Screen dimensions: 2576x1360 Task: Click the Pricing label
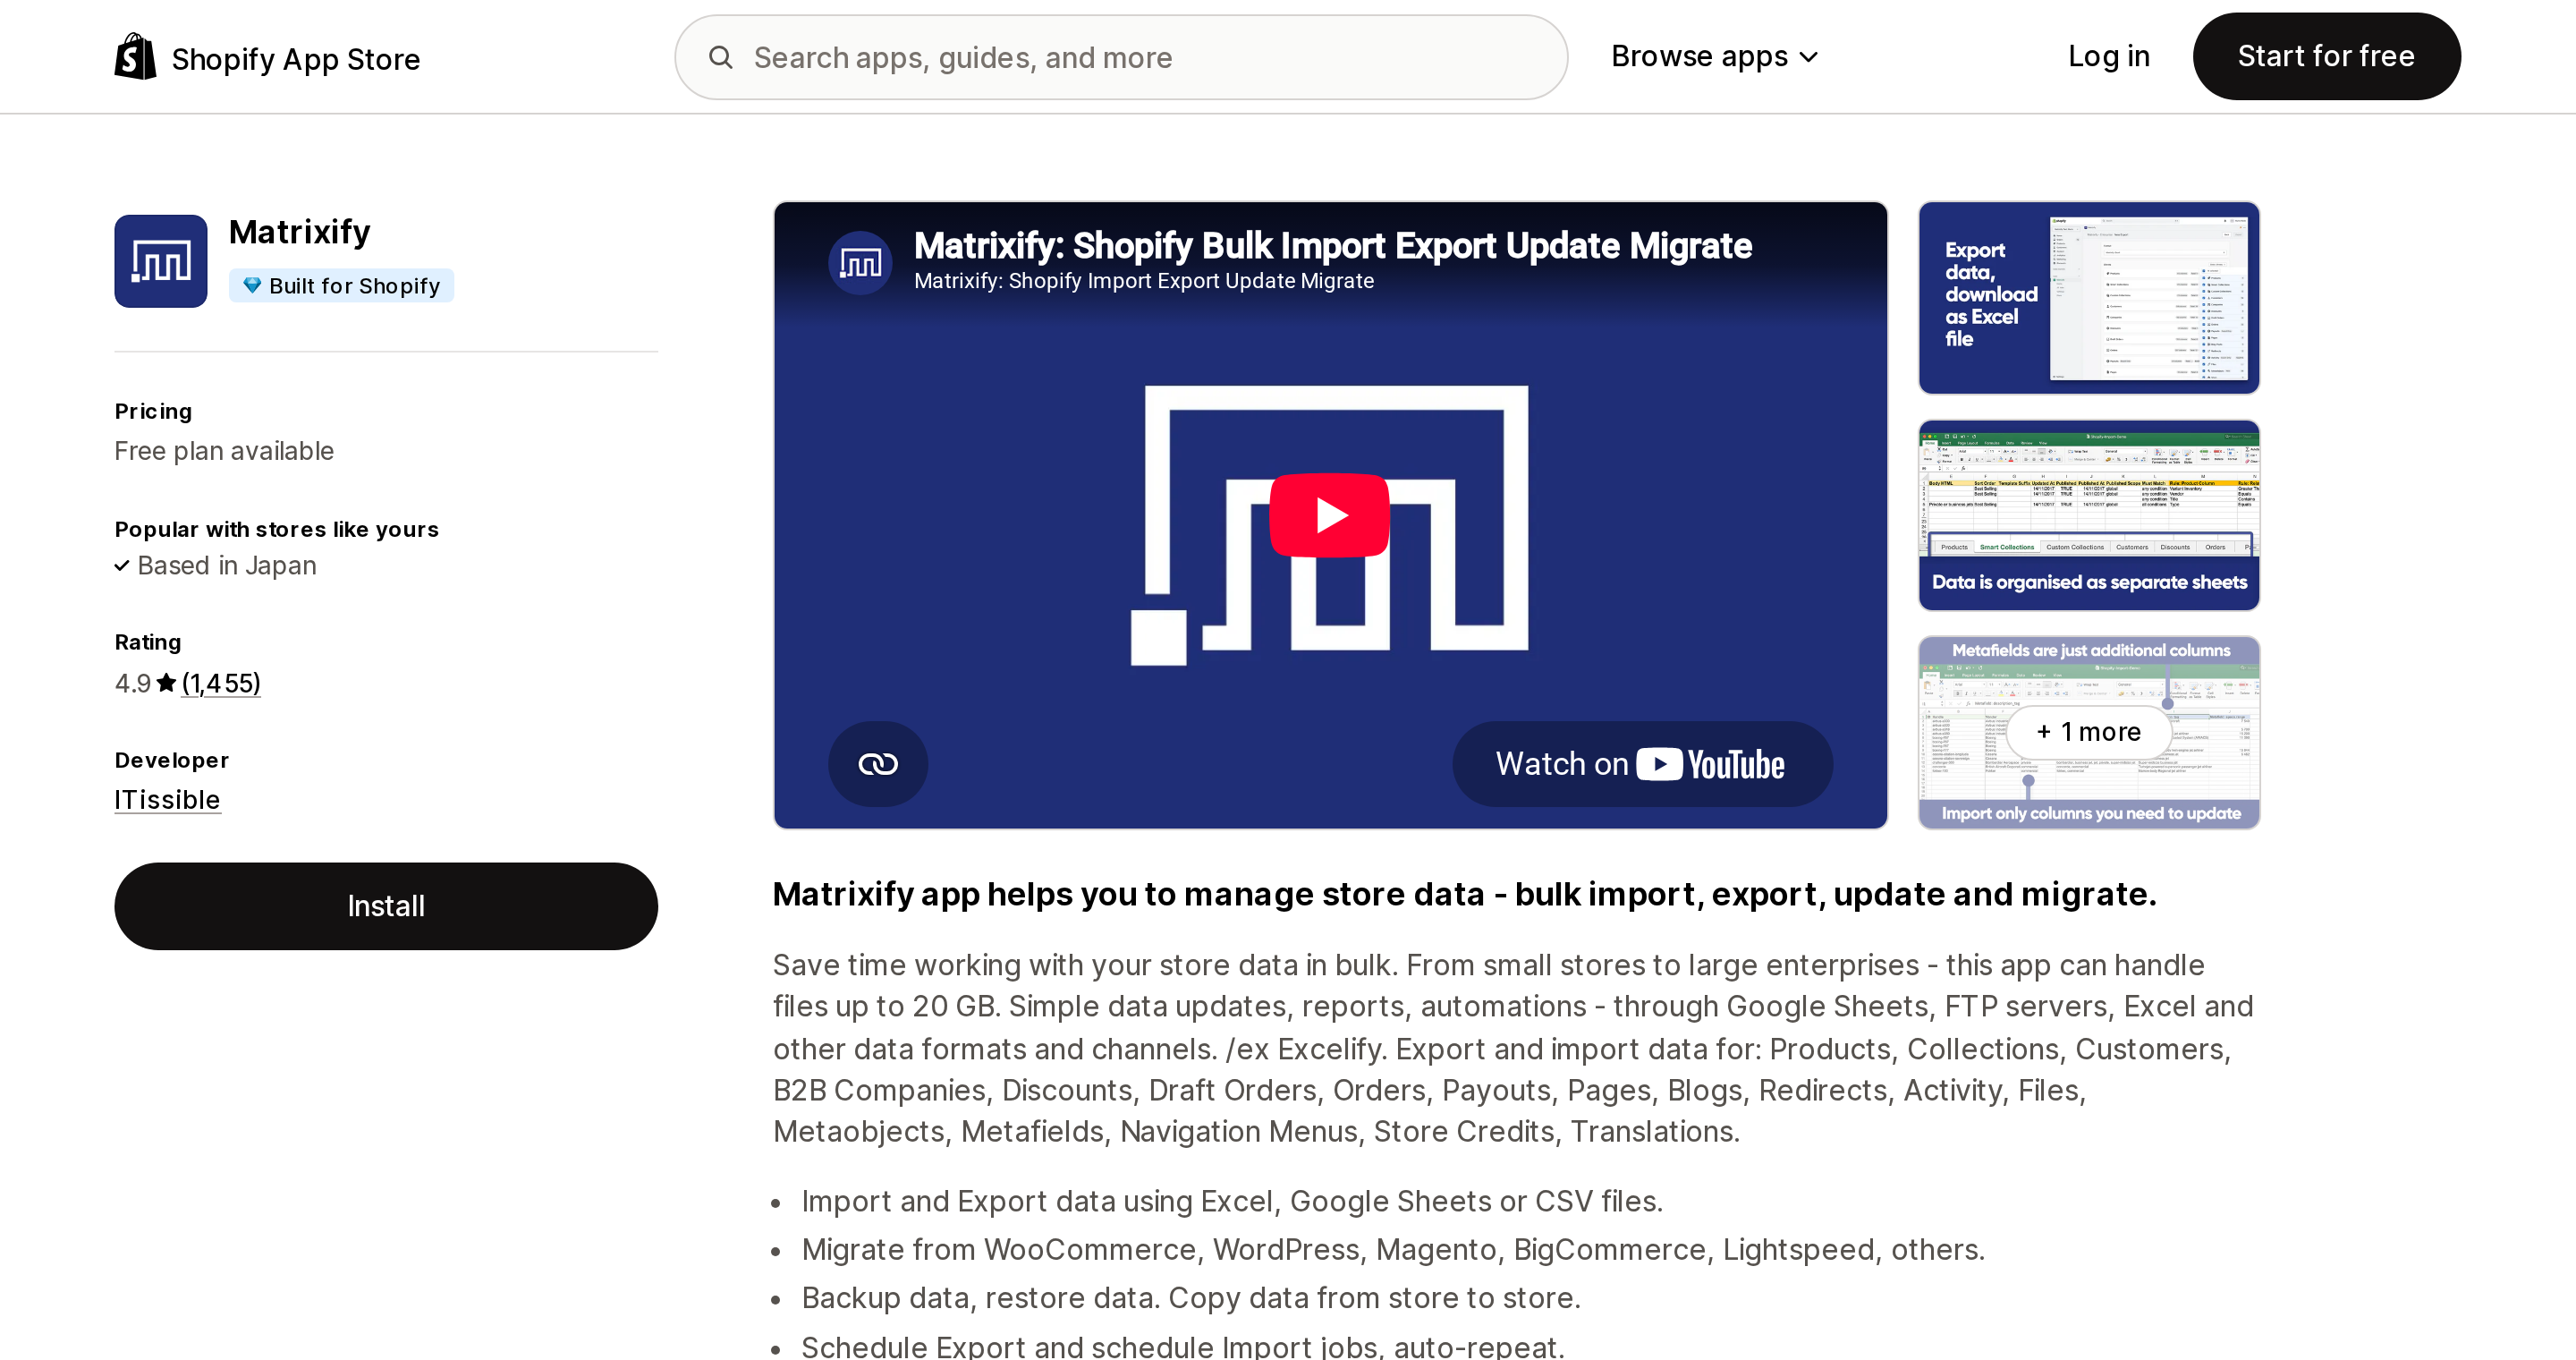153,411
